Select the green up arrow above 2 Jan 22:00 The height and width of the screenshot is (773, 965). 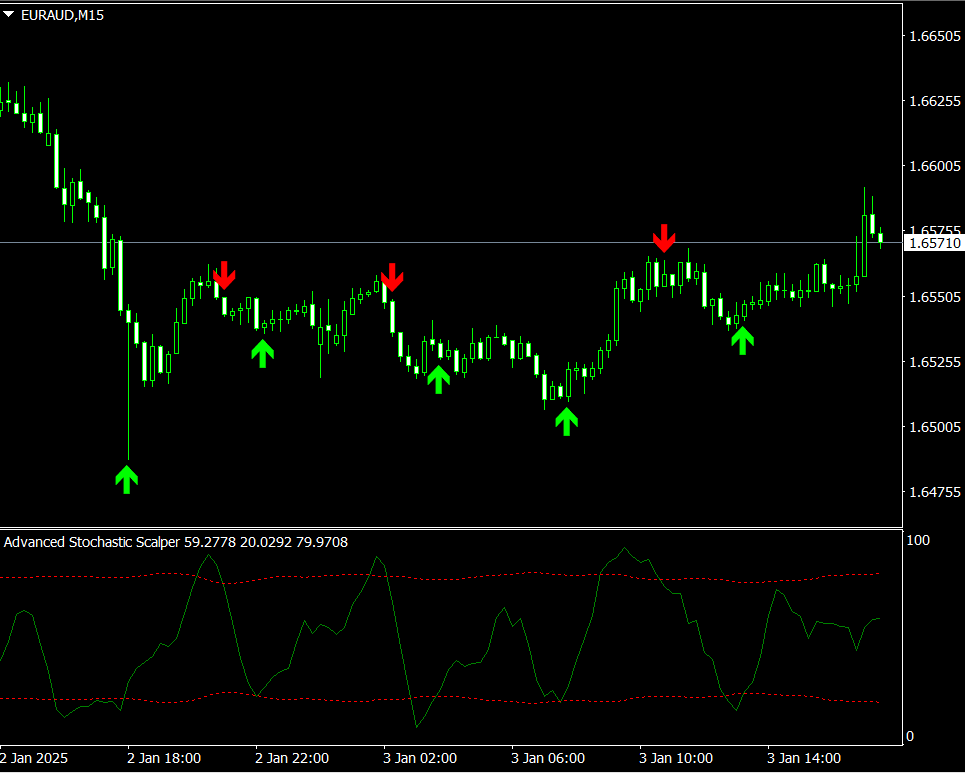click(x=262, y=353)
